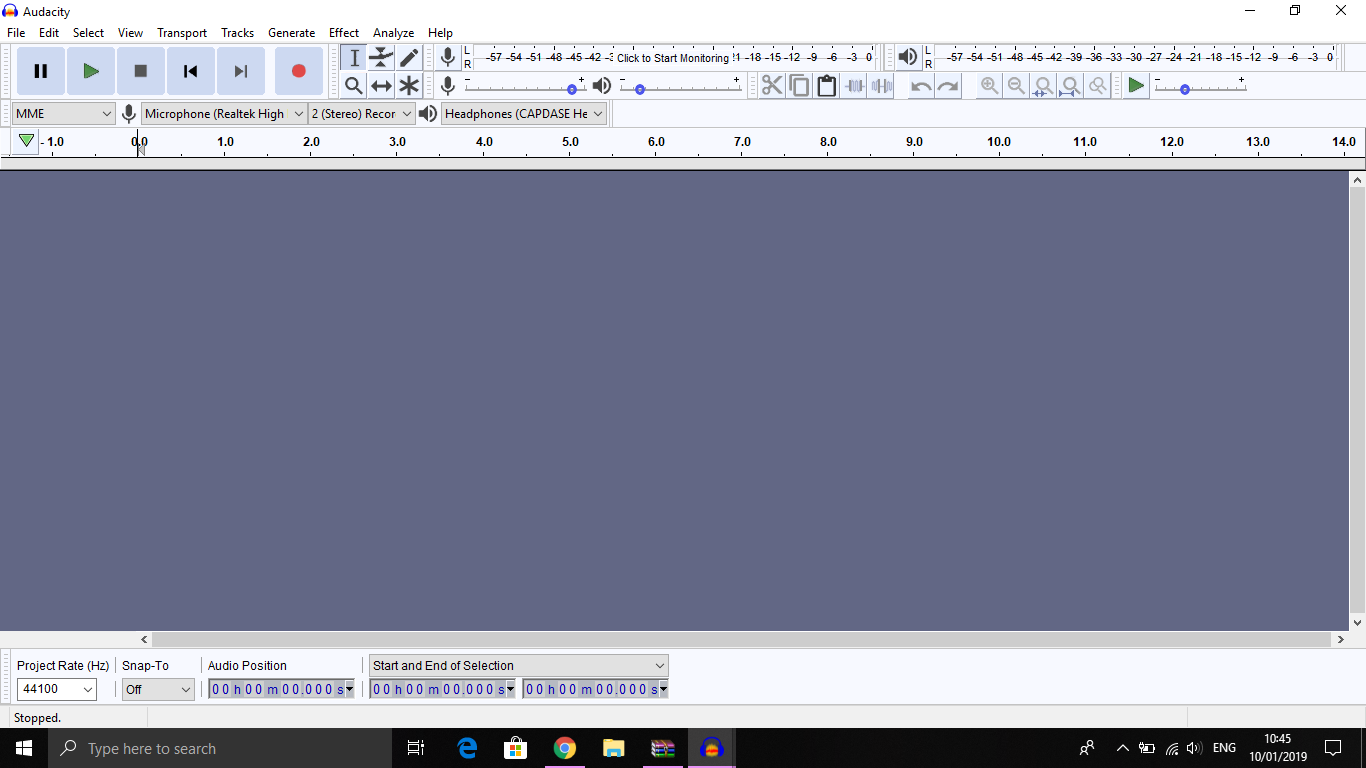Click the Paste clipboard icon
Viewport: 1366px width, 768px height.
click(826, 86)
